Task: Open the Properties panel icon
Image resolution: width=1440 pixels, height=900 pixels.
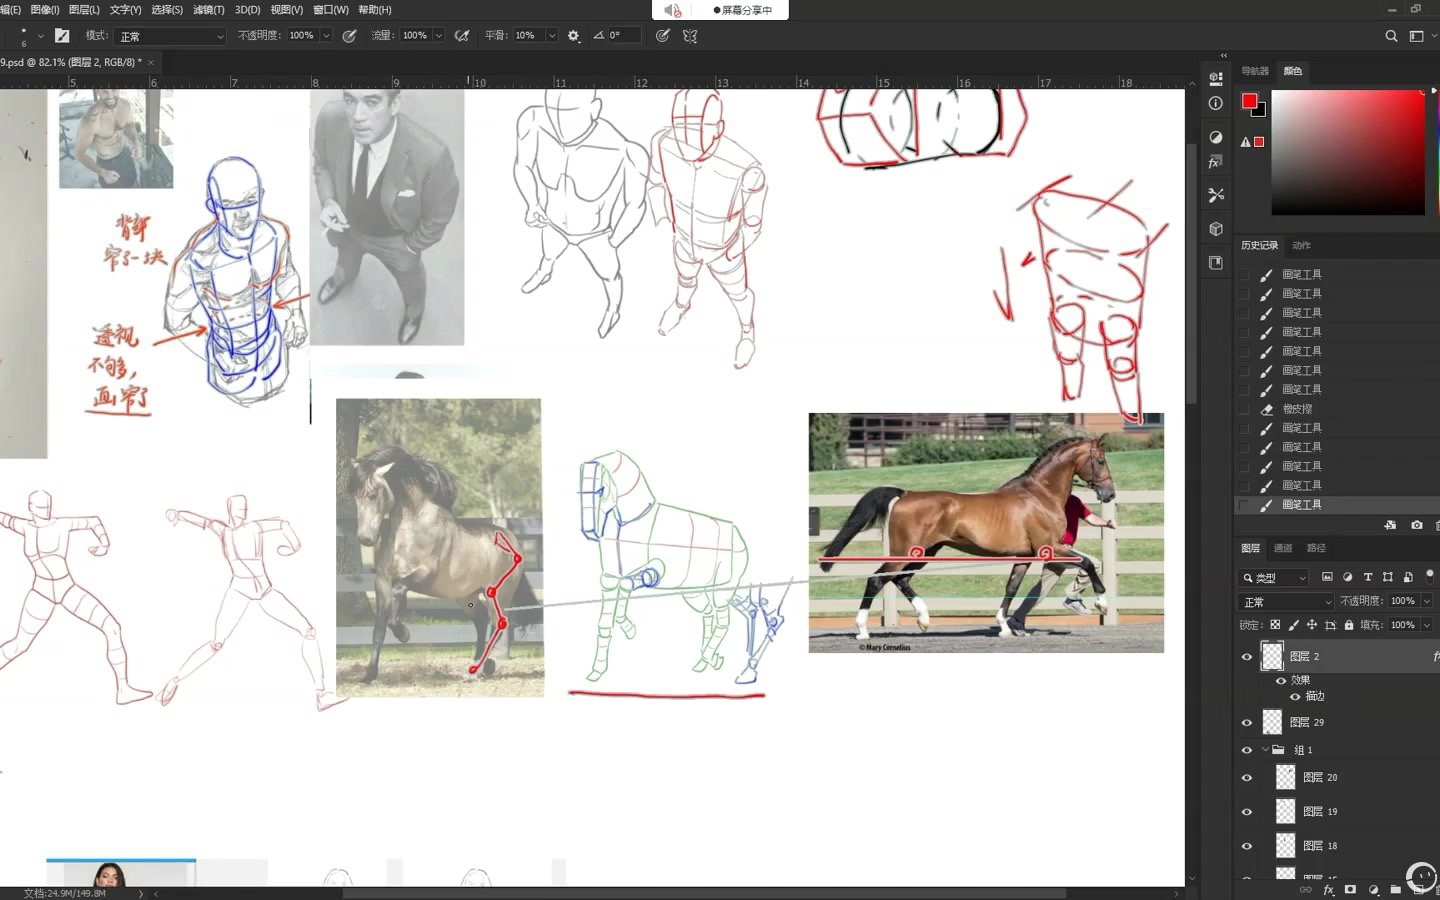Action: pos(1216,78)
